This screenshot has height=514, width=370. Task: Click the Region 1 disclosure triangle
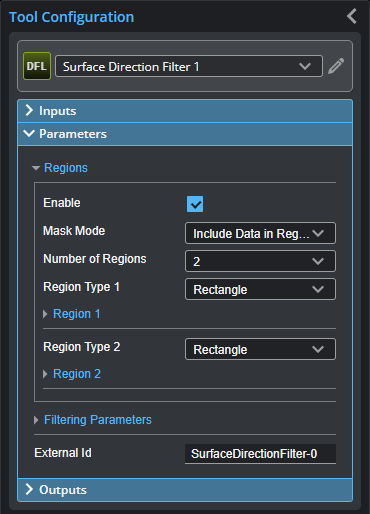pos(45,314)
